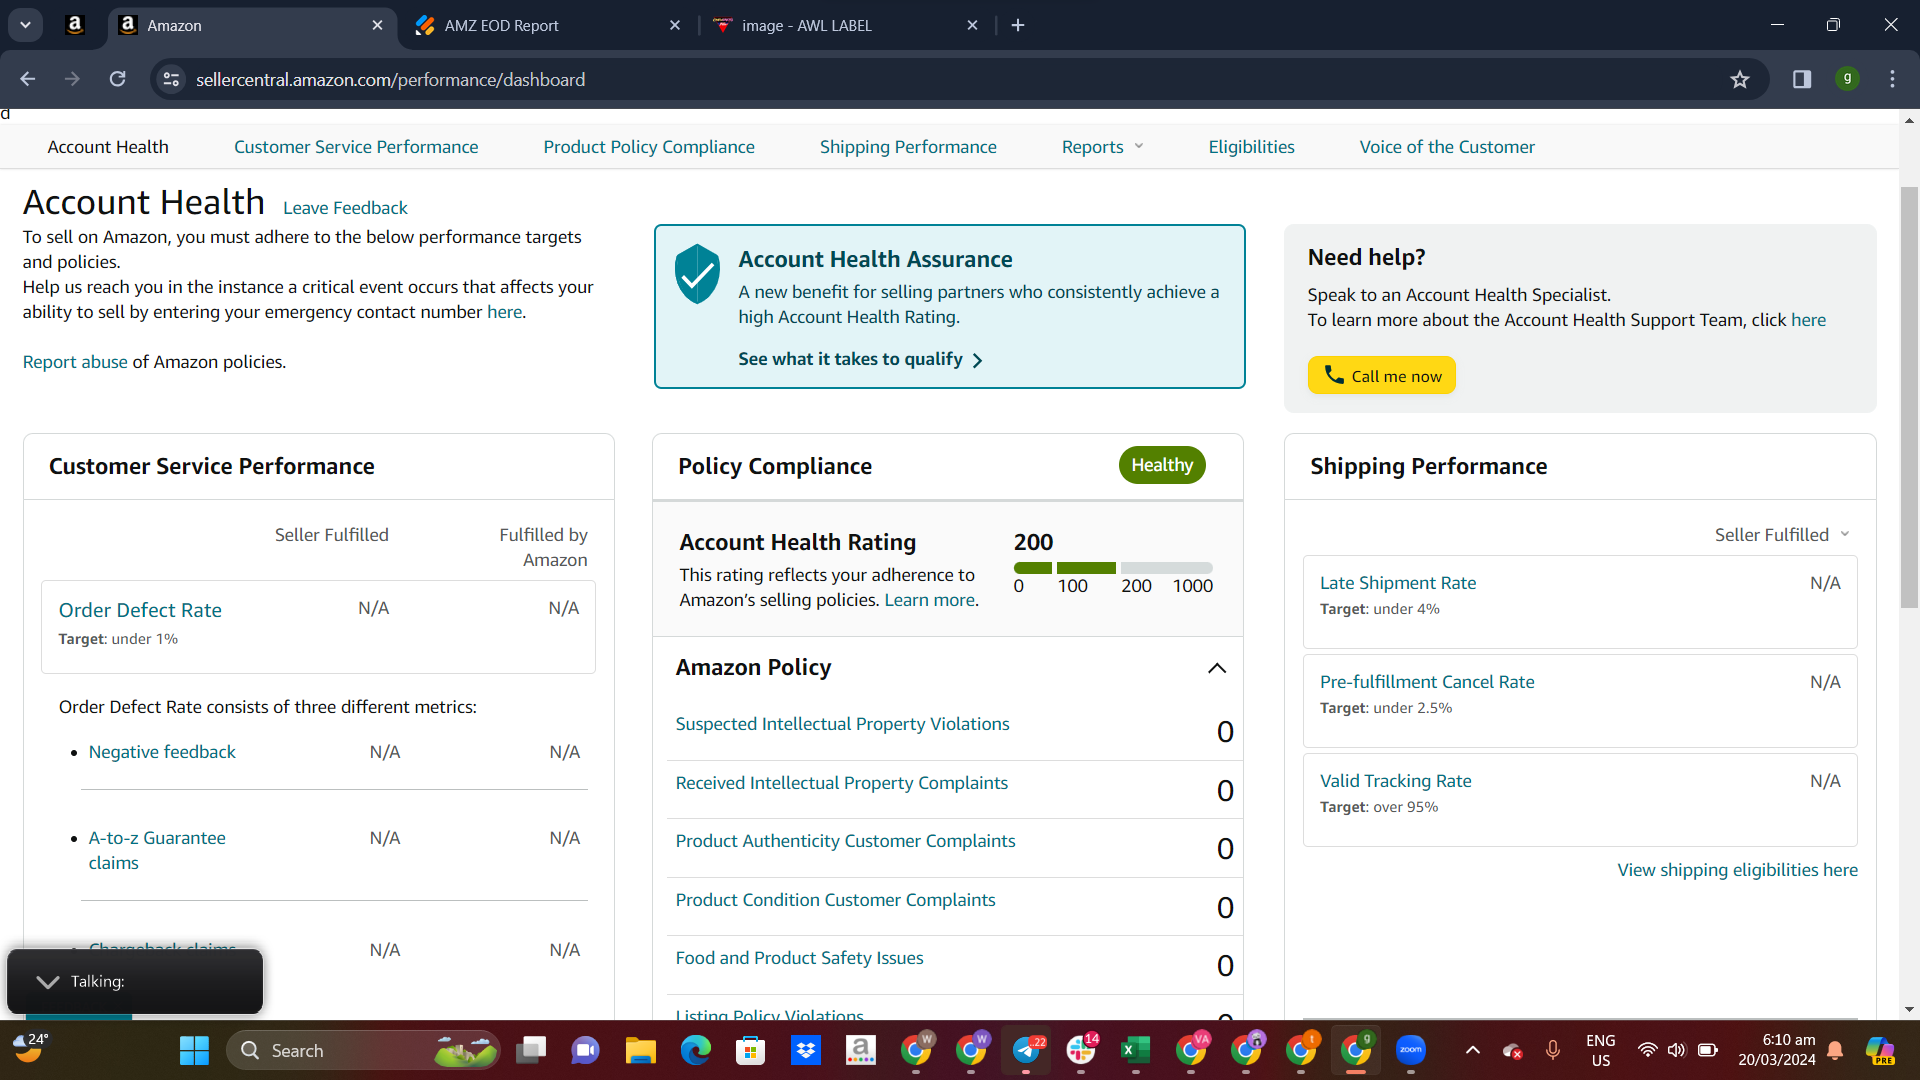Open the Windows Start menu

point(194,1050)
